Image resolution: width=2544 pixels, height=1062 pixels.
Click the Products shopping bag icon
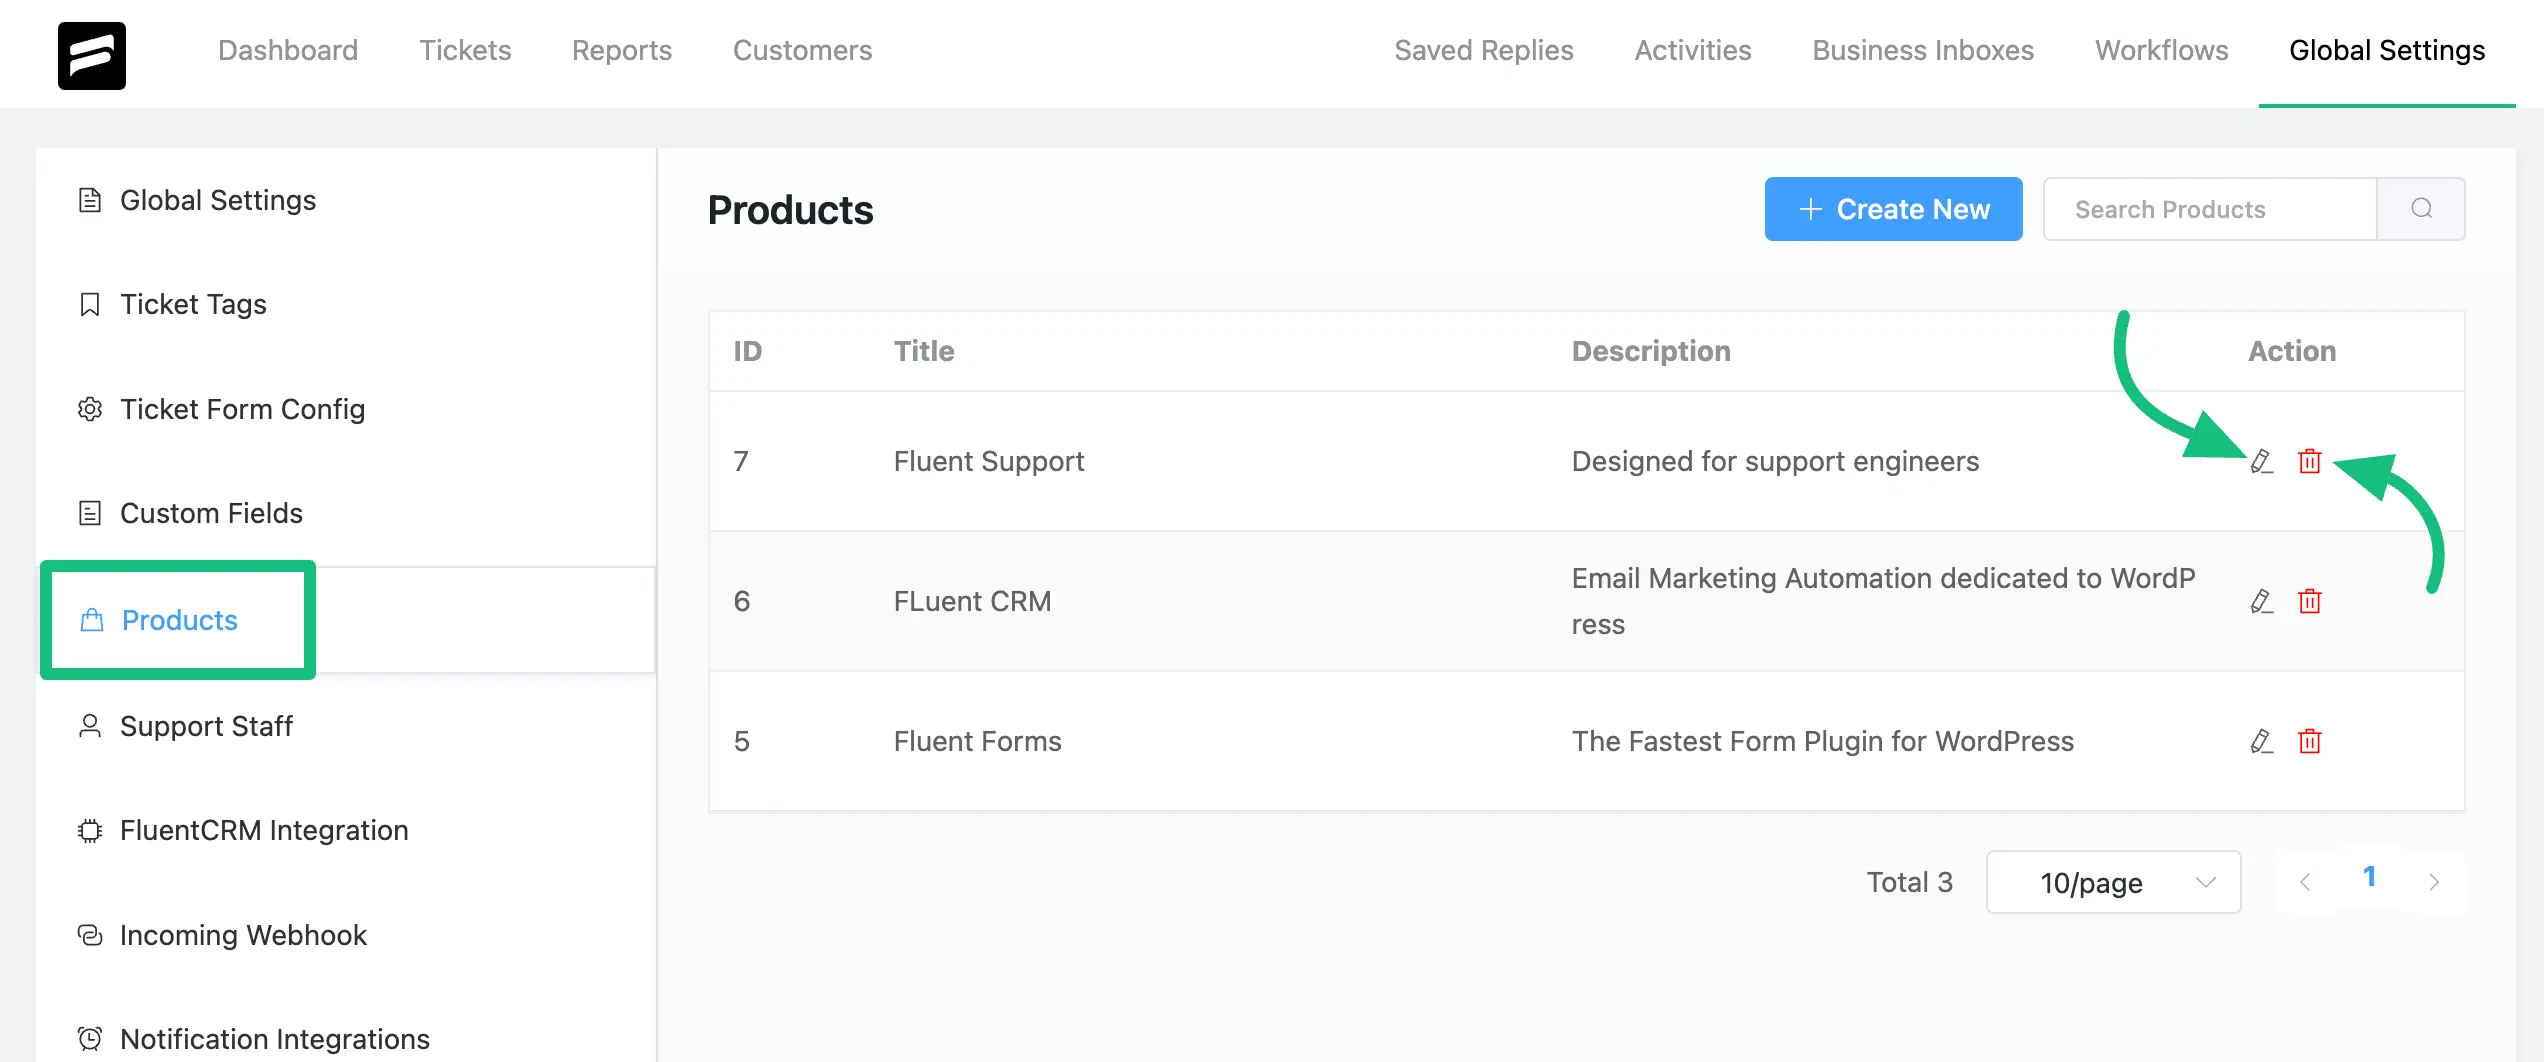pyautogui.click(x=92, y=620)
